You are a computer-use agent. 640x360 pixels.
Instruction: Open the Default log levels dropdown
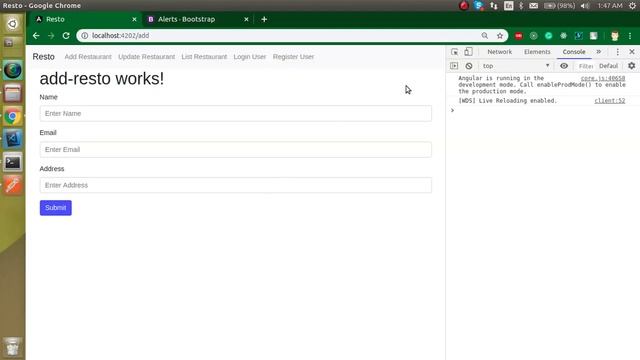pos(608,66)
